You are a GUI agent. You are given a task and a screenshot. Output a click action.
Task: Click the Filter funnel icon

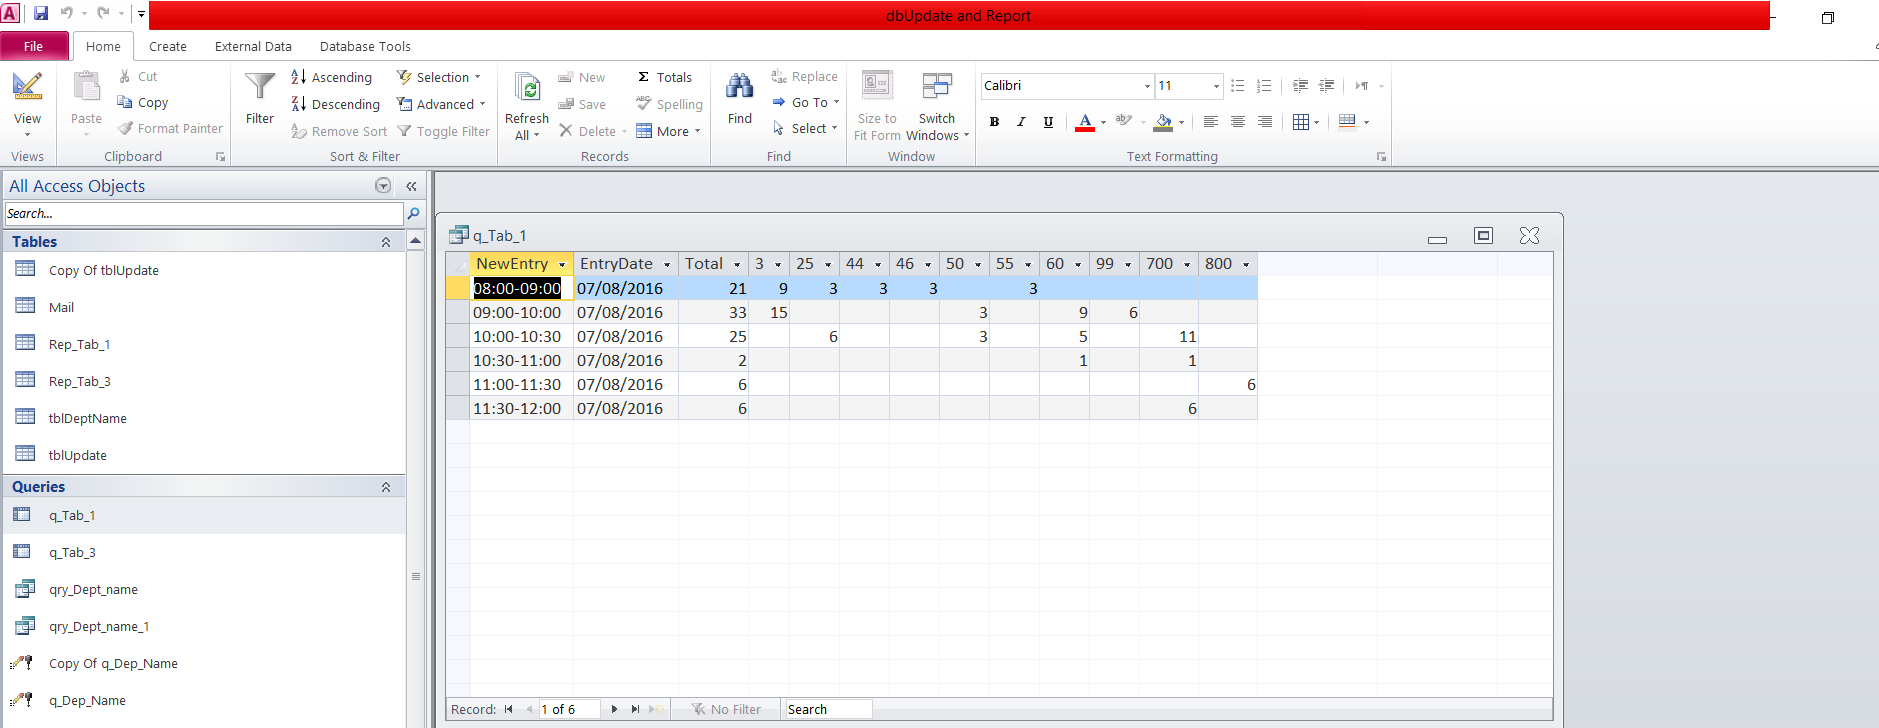click(260, 87)
